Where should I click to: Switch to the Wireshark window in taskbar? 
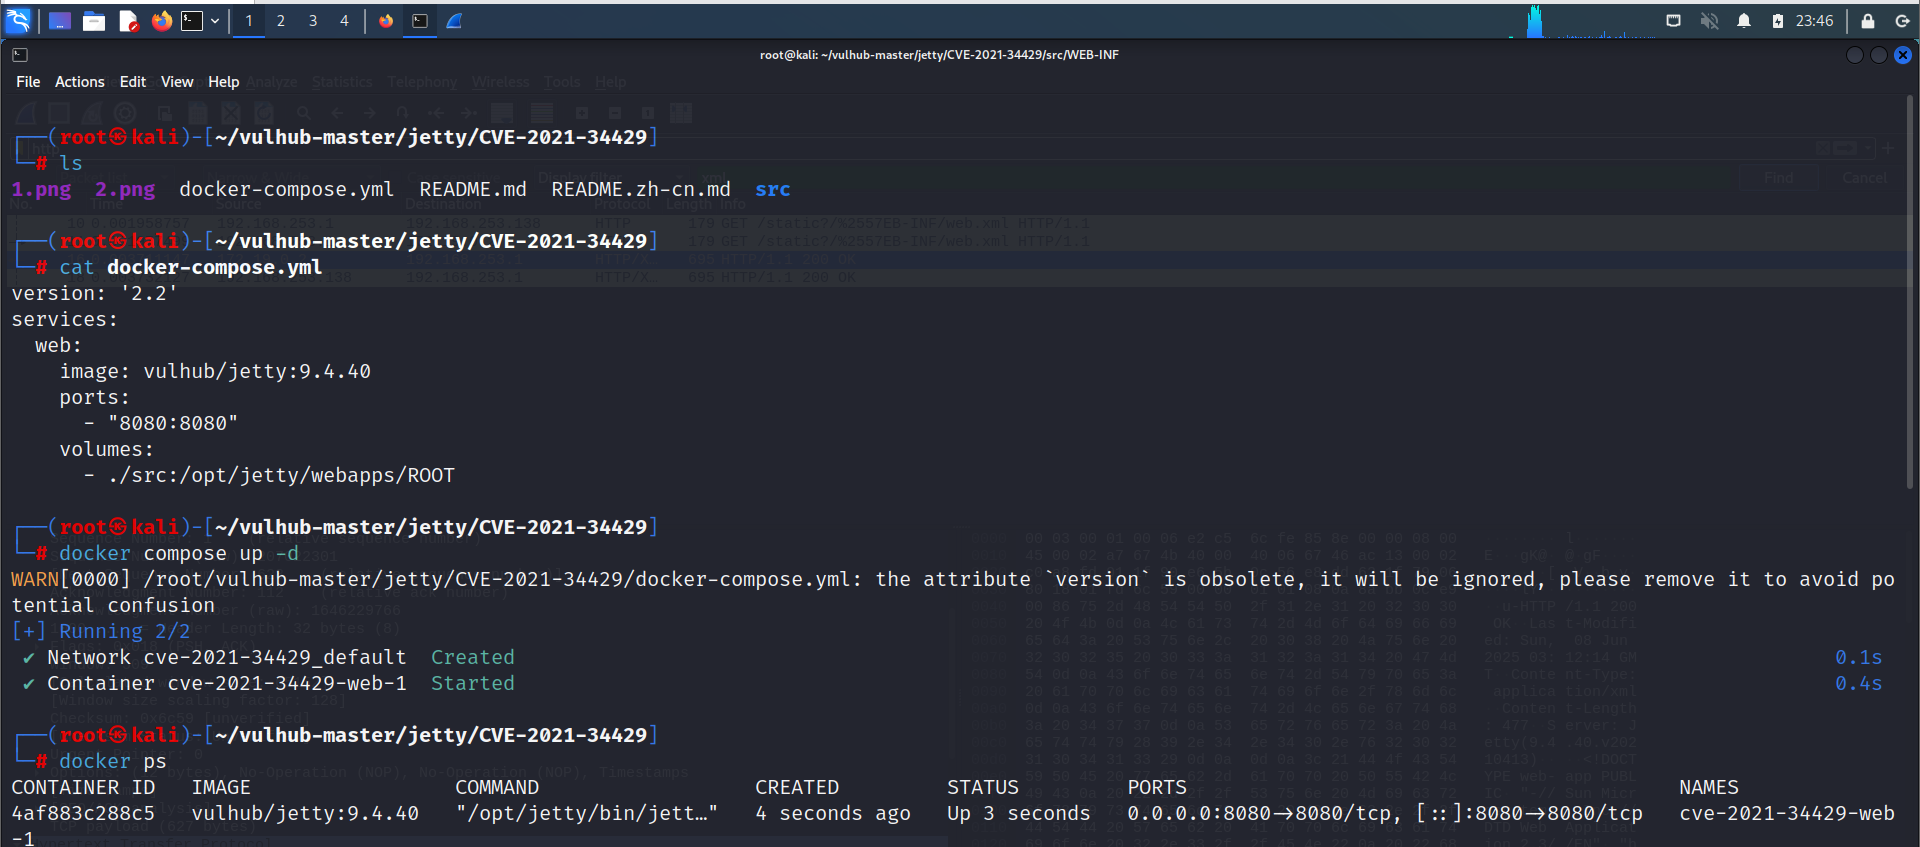tap(454, 21)
